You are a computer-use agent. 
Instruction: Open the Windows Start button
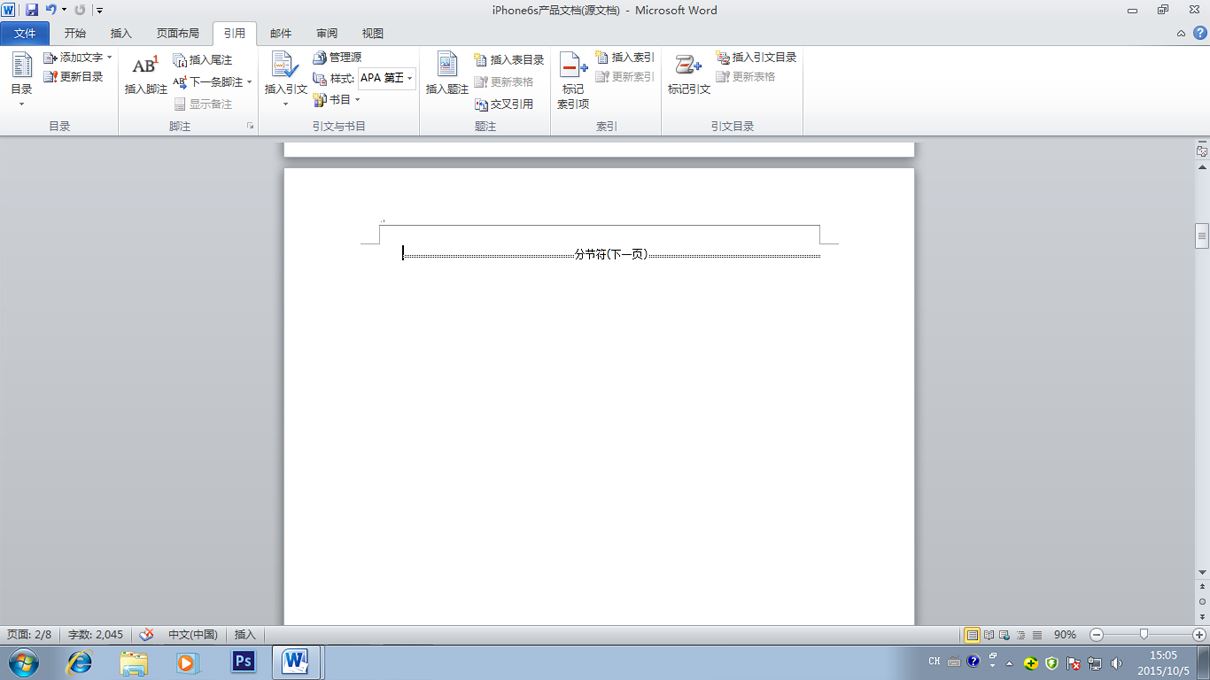pos(23,662)
